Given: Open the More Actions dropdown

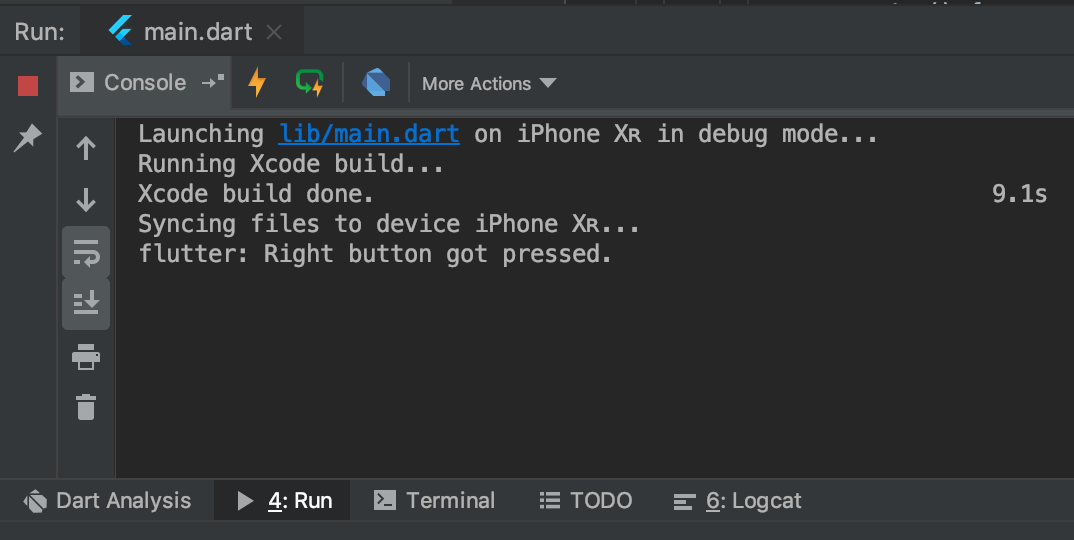Looking at the screenshot, I should (489, 84).
